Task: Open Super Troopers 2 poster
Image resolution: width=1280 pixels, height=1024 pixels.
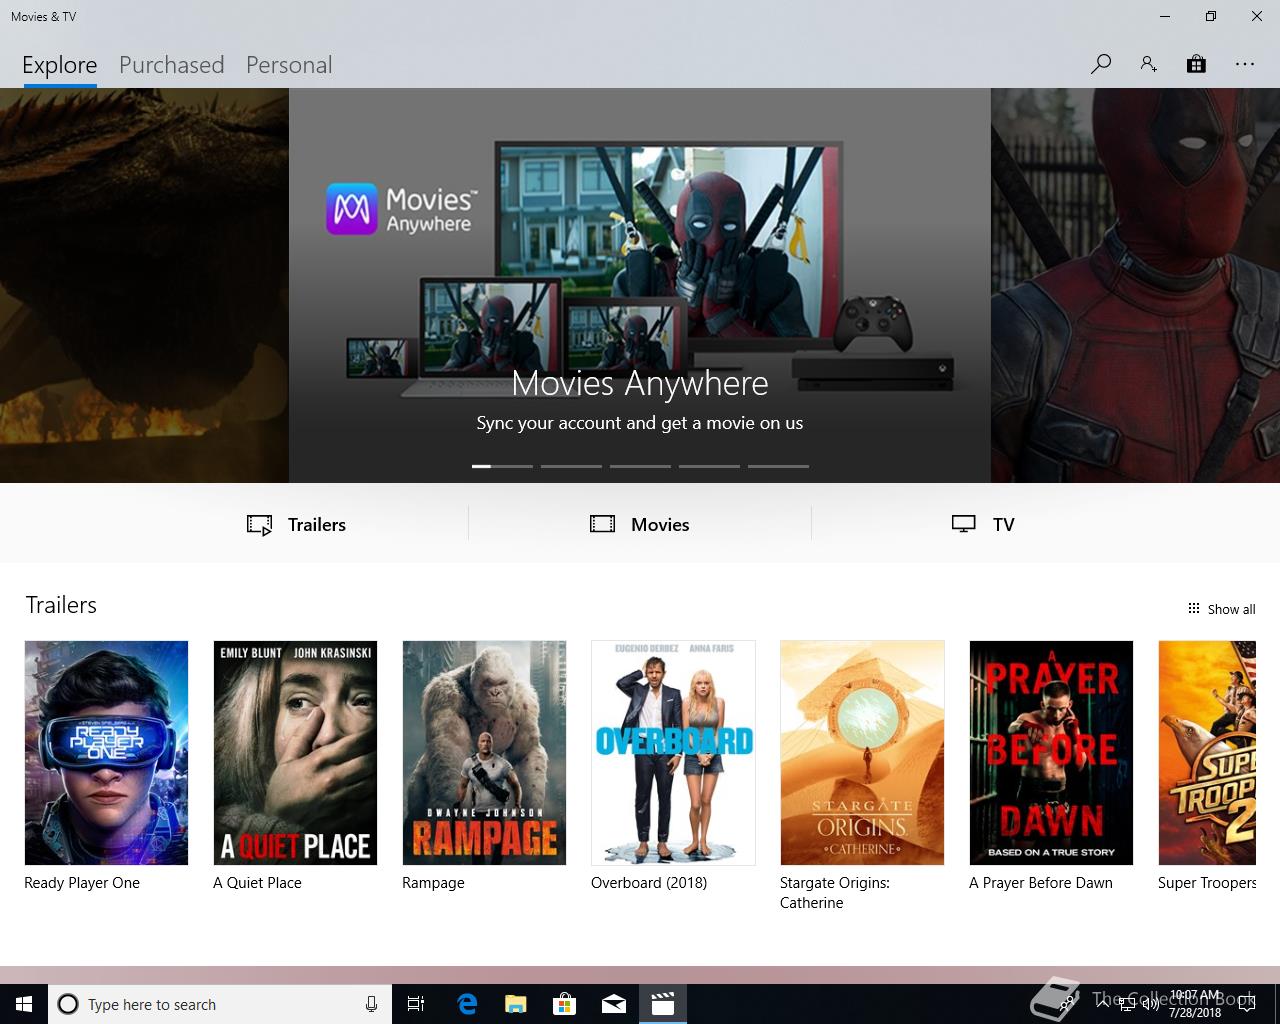Action: 1207,753
